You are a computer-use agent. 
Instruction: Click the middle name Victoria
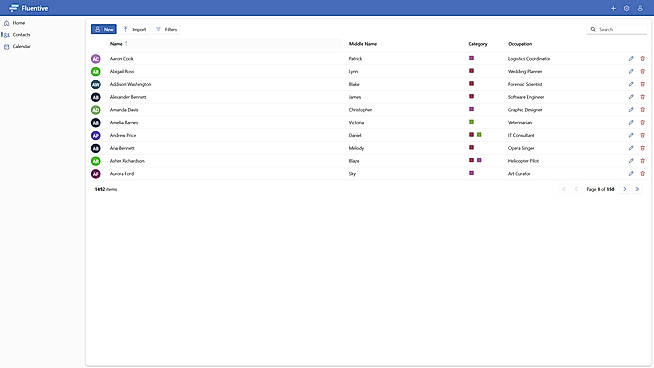356,123
